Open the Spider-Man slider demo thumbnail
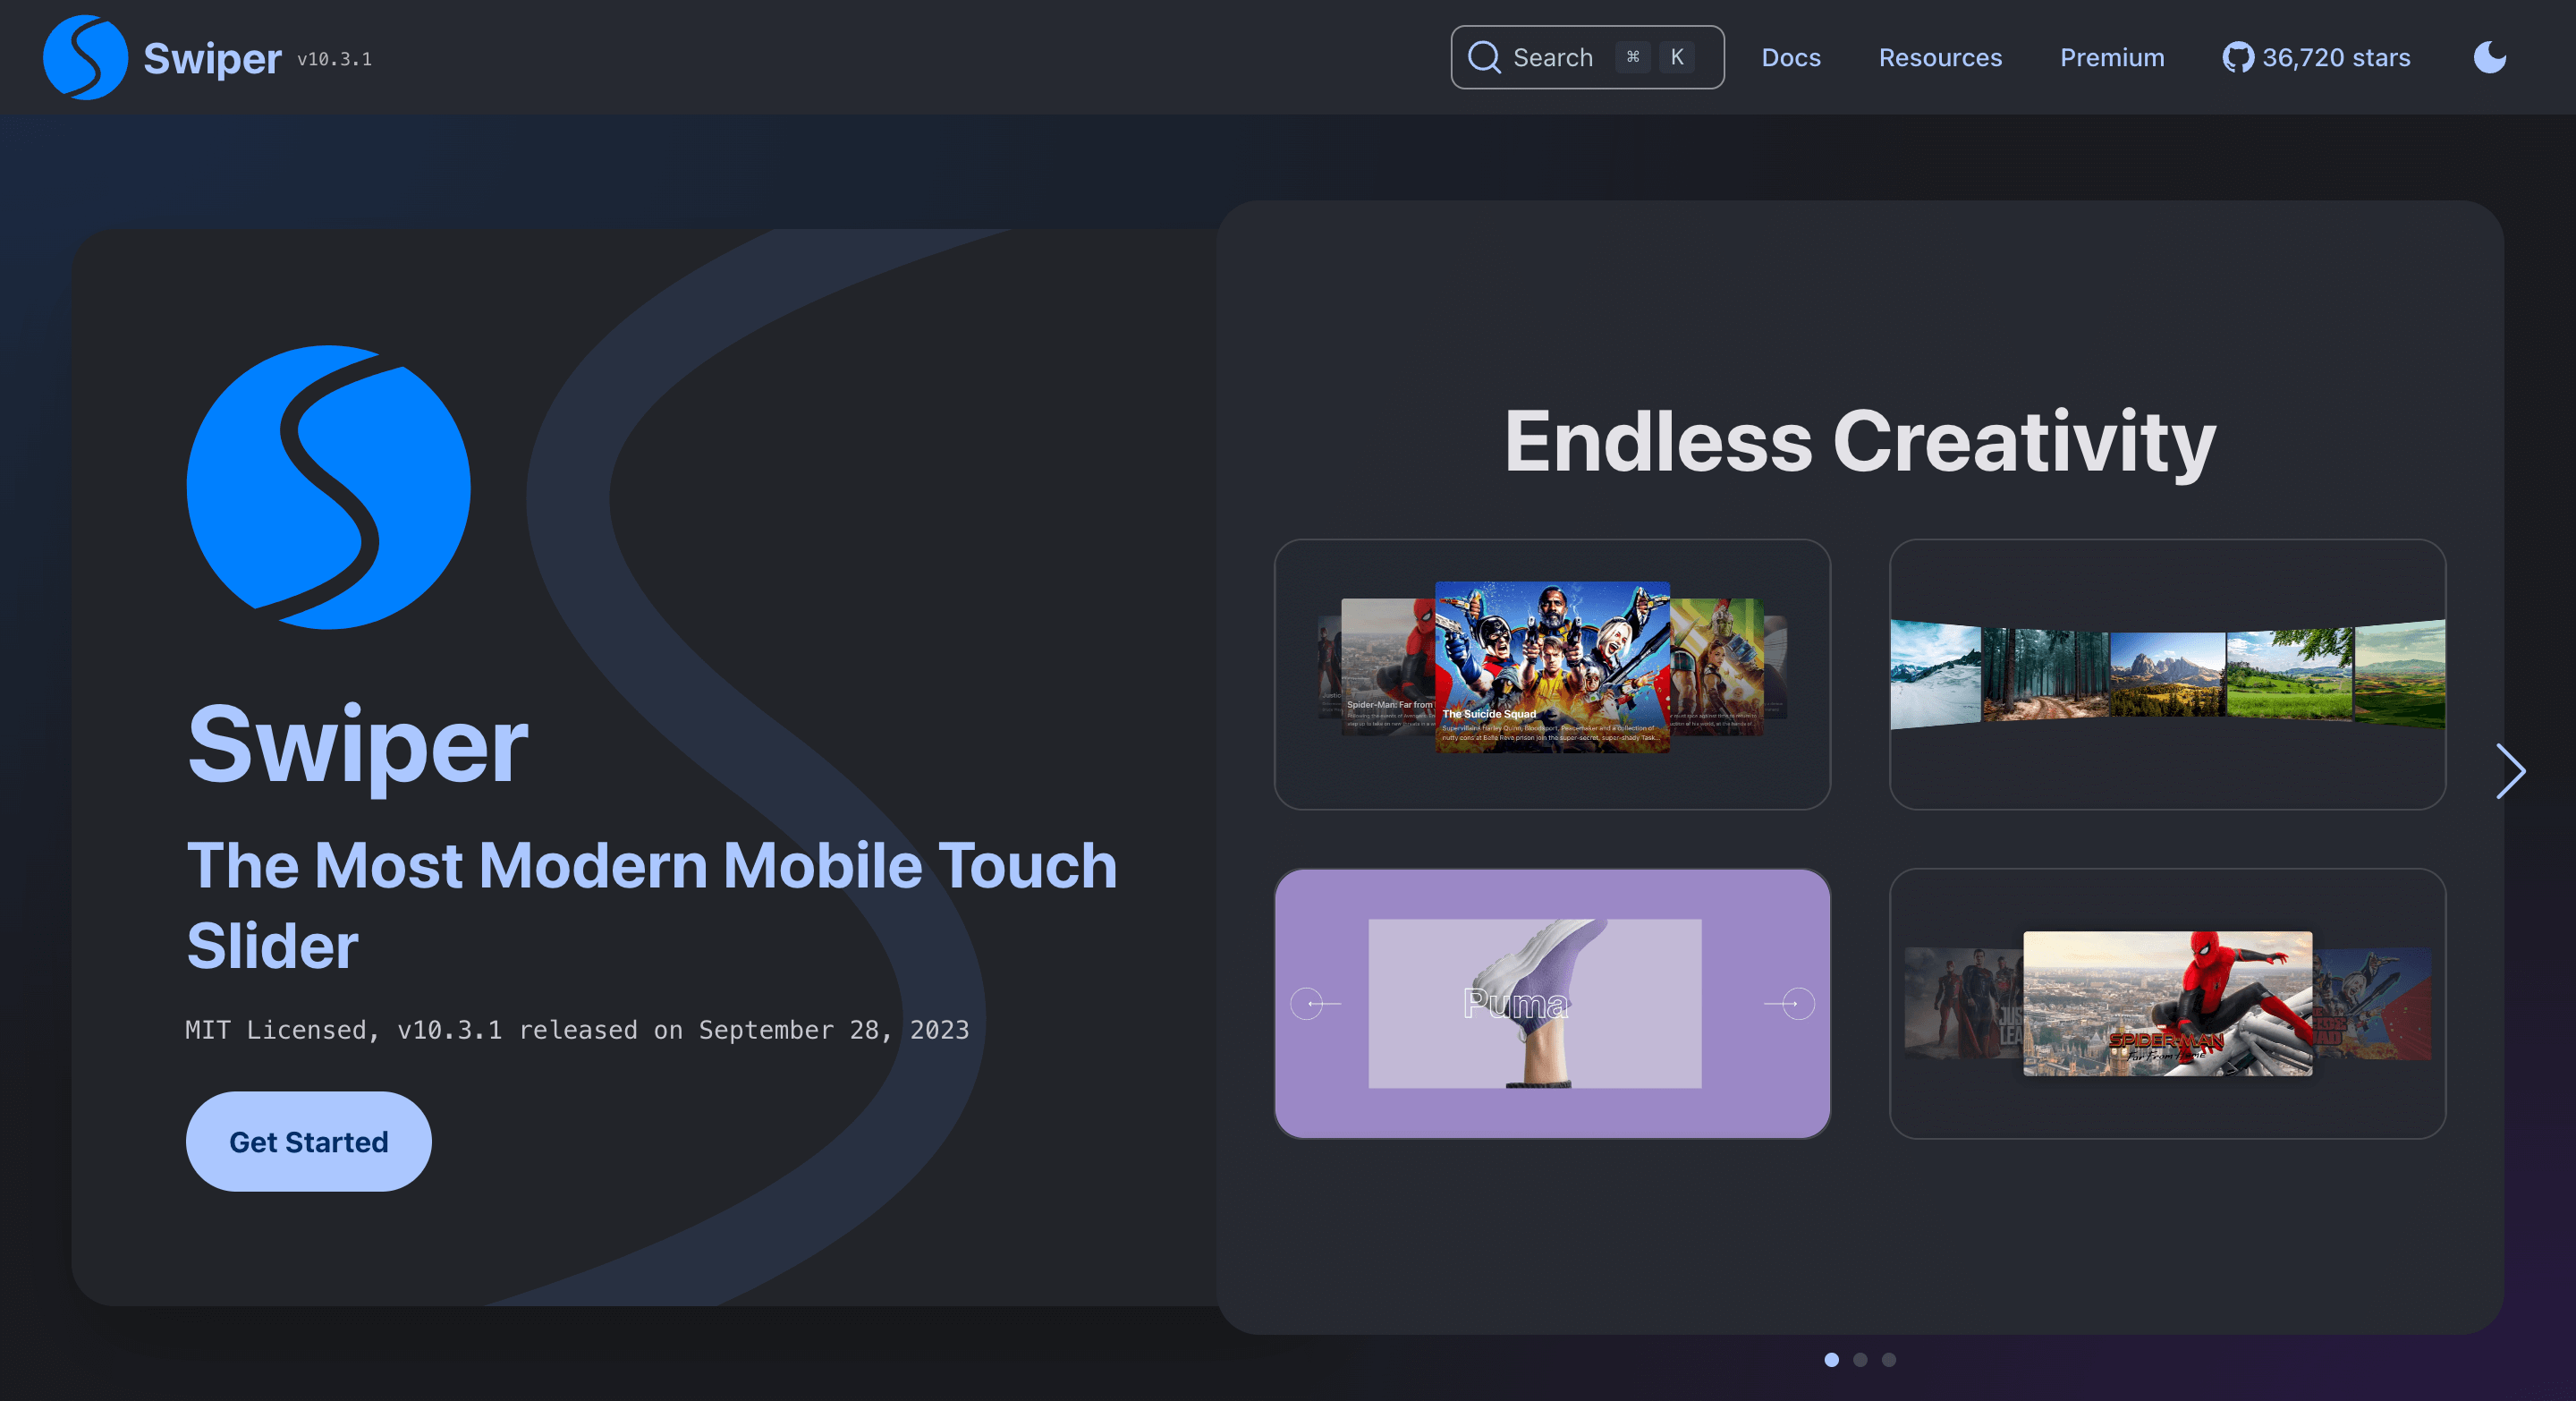The width and height of the screenshot is (2576, 1401). (2166, 1003)
